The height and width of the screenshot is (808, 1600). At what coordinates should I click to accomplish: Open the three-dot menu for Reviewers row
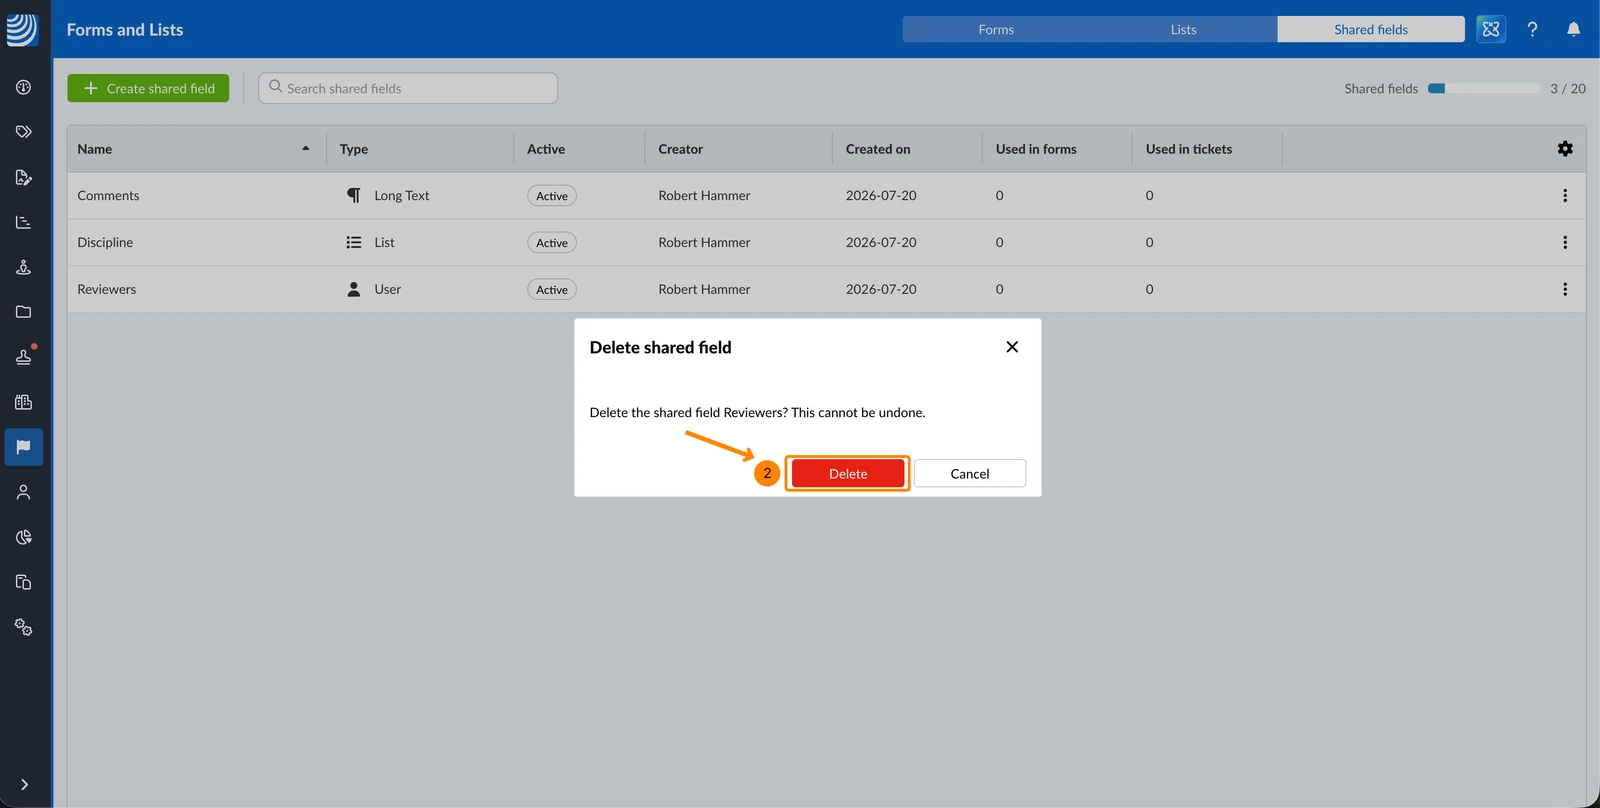pyautogui.click(x=1565, y=290)
